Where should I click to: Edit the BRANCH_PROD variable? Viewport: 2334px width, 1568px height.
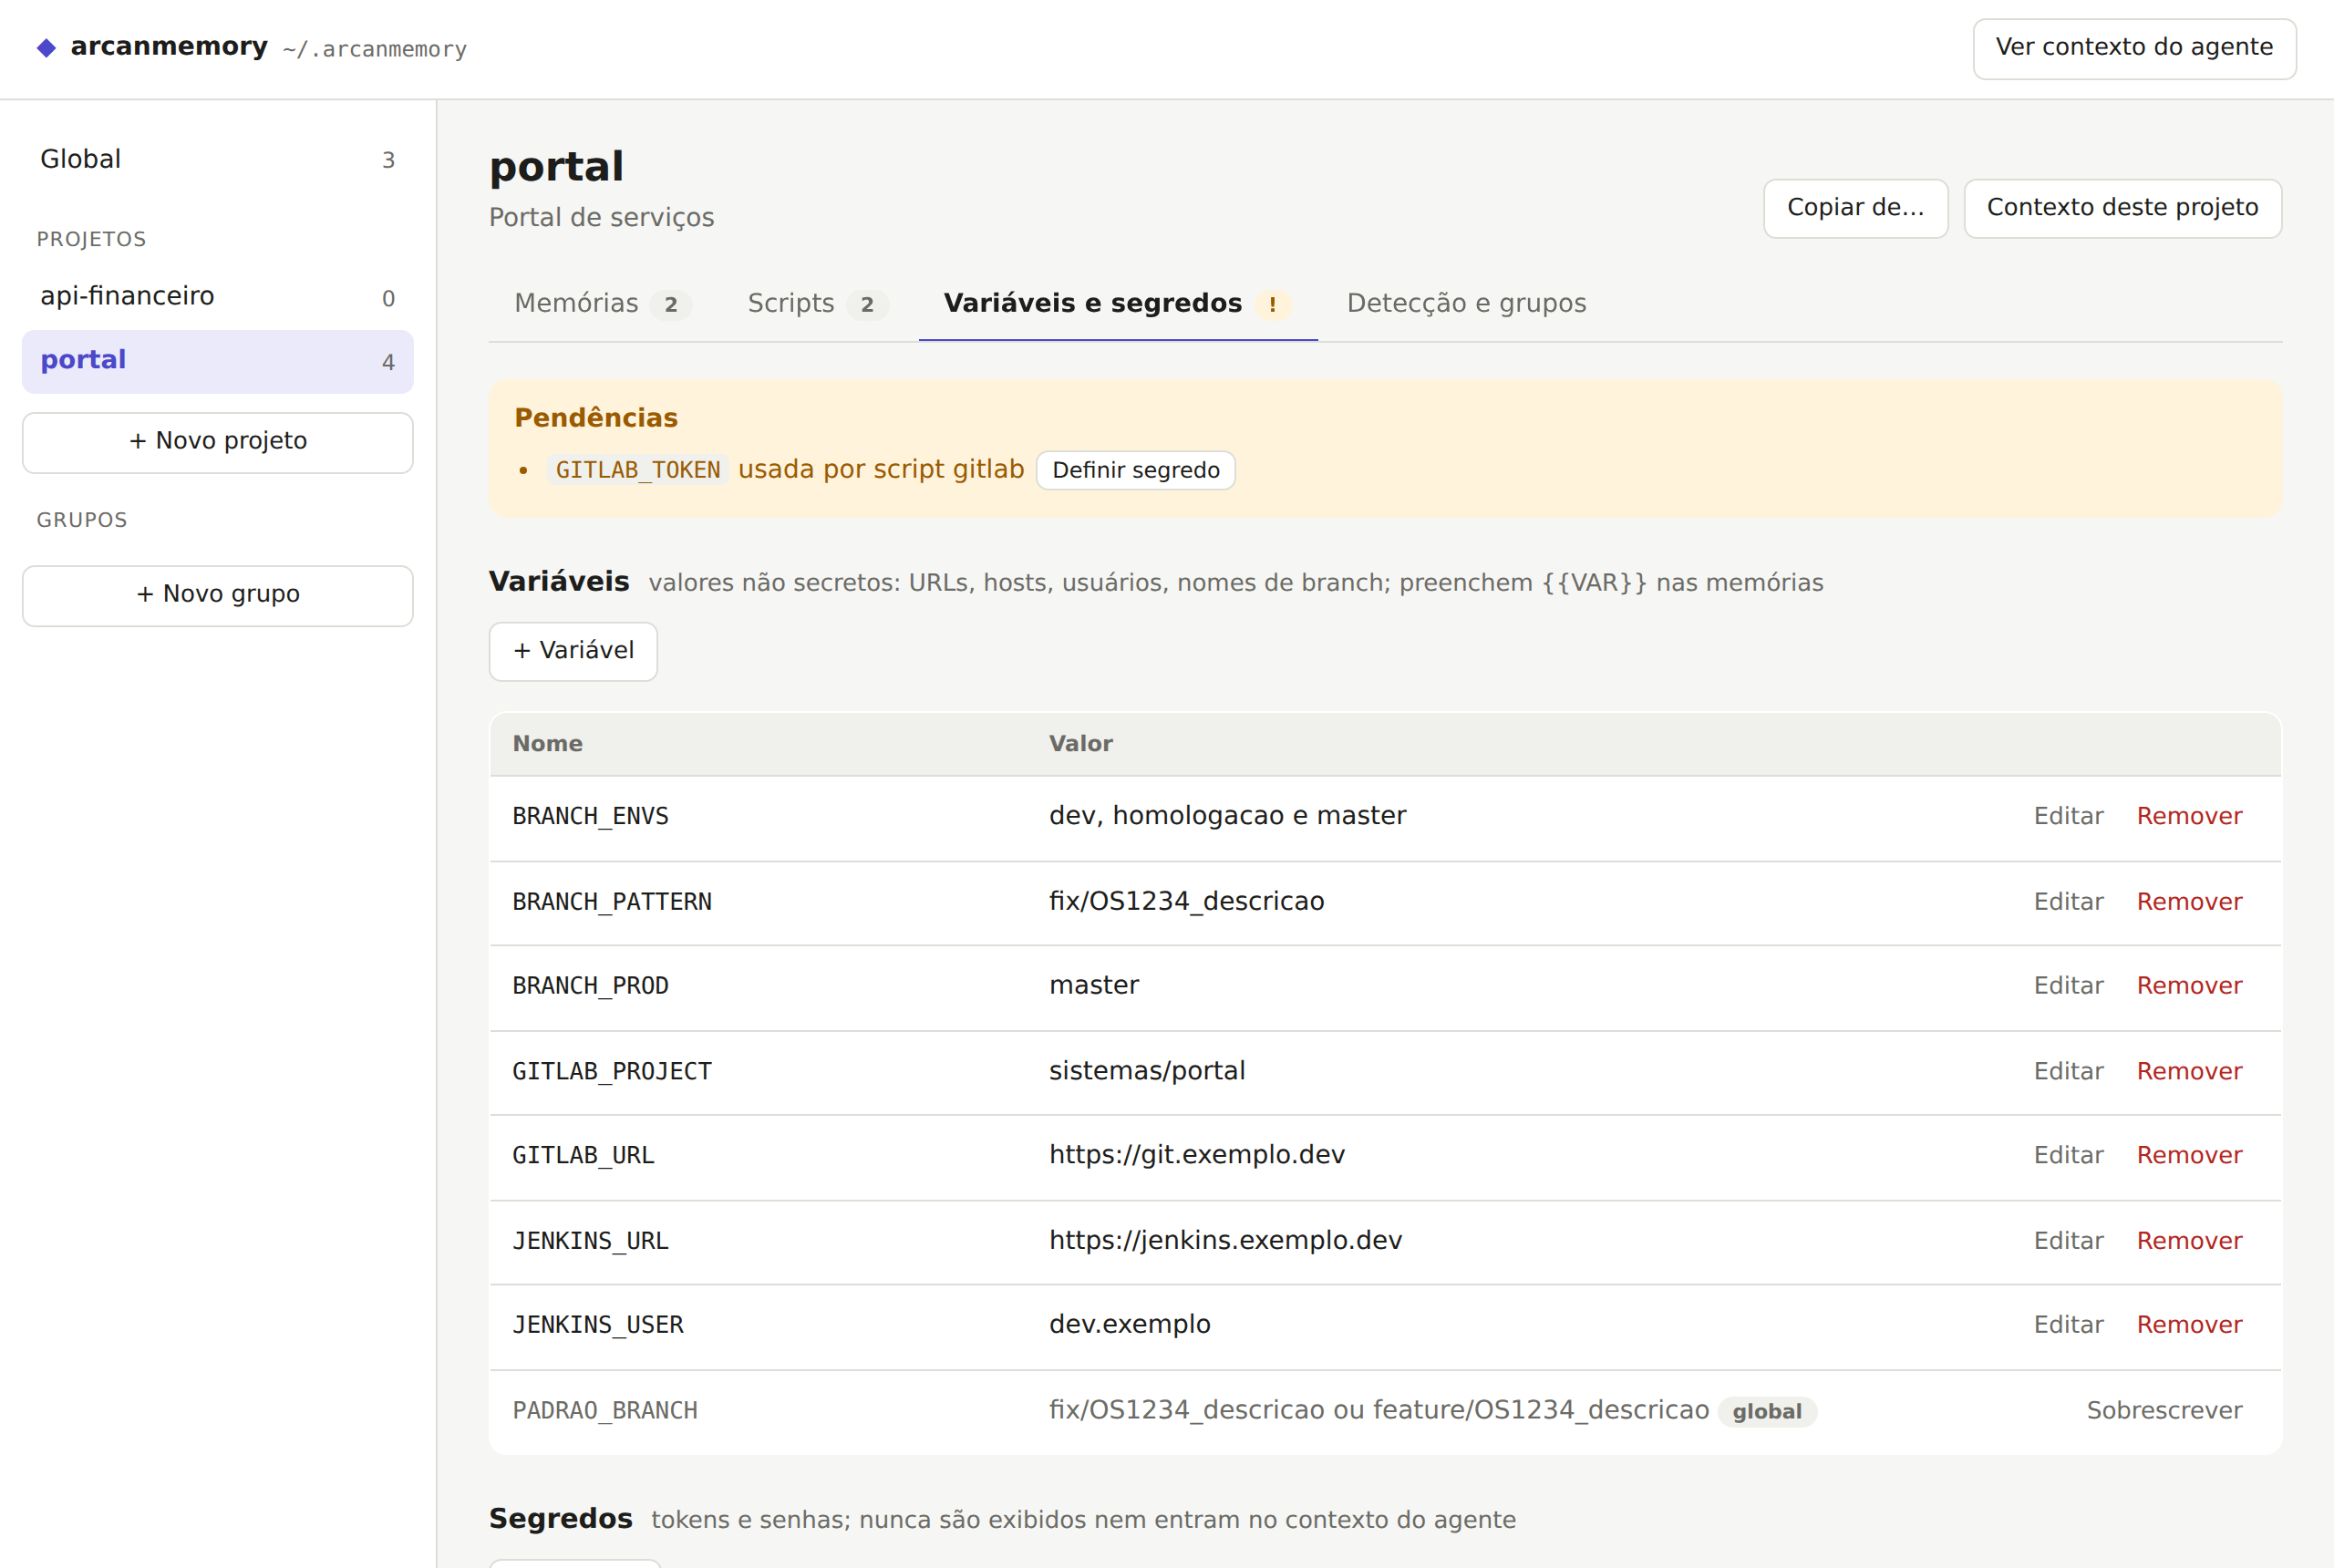tap(2068, 986)
